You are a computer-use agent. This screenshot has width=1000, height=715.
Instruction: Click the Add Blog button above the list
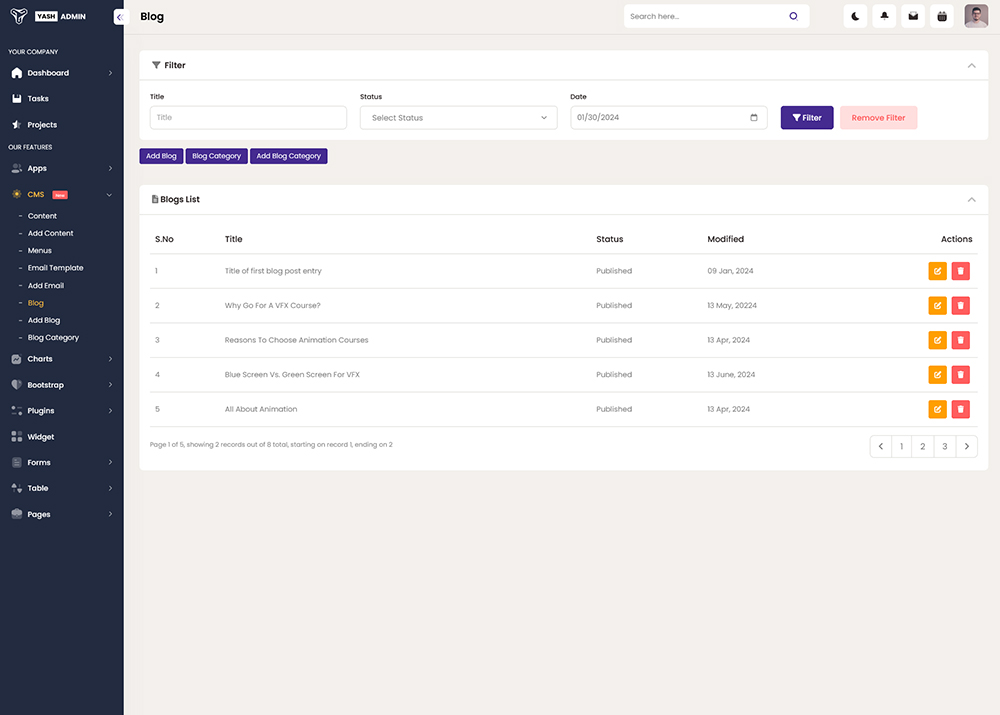coord(161,156)
